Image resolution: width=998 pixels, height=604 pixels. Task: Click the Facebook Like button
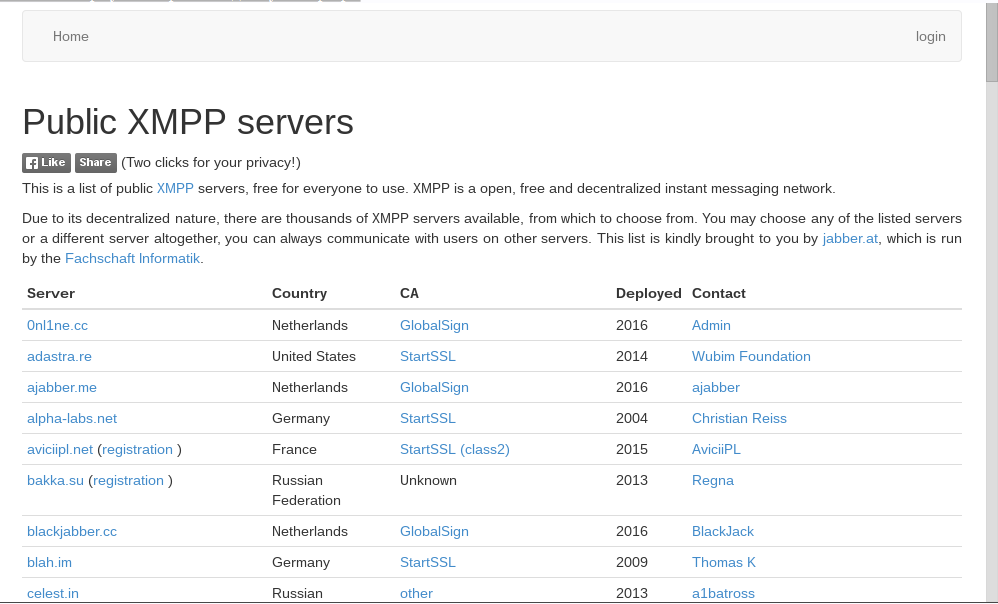(x=46, y=162)
